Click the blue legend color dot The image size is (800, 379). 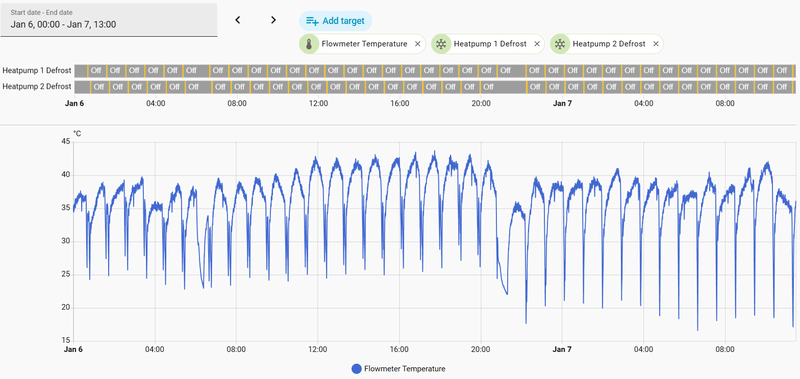point(357,368)
